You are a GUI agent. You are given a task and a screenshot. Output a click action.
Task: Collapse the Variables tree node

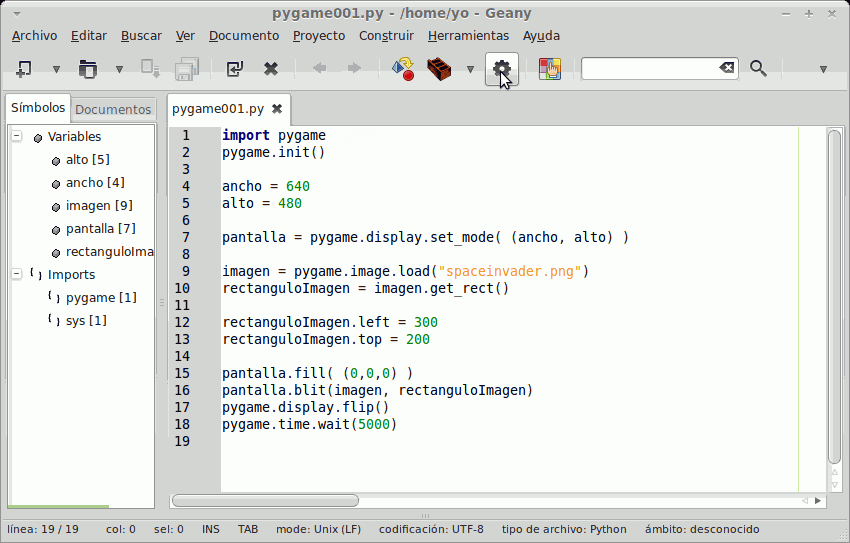17,136
